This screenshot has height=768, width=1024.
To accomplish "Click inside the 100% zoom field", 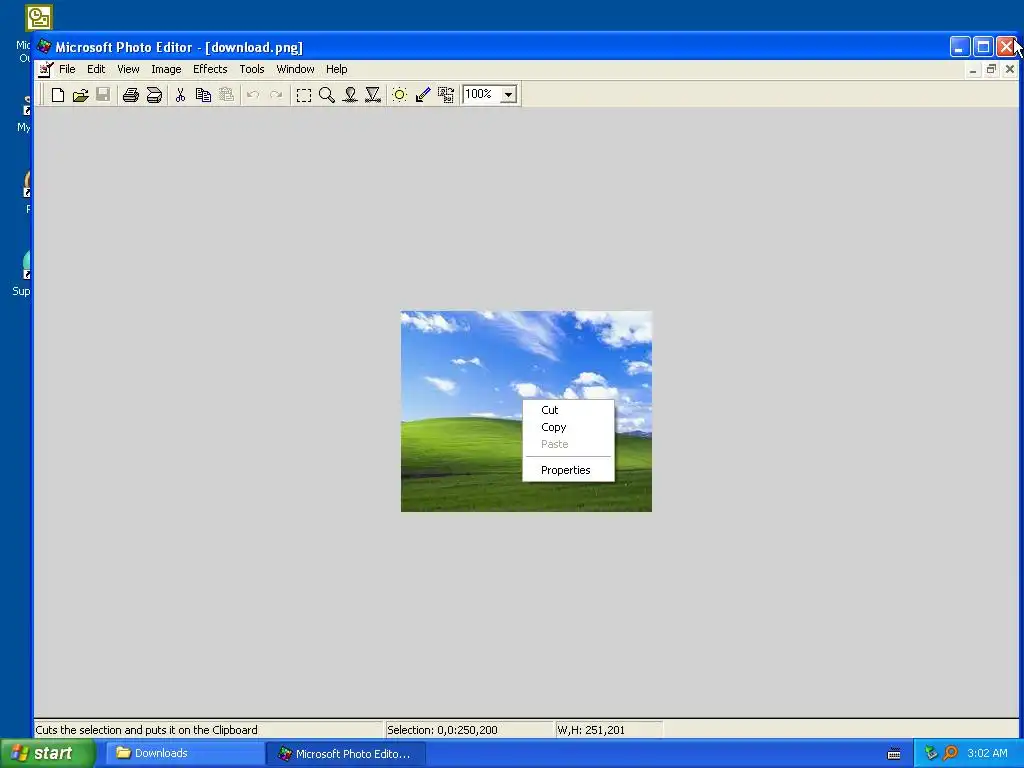I will (481, 95).
